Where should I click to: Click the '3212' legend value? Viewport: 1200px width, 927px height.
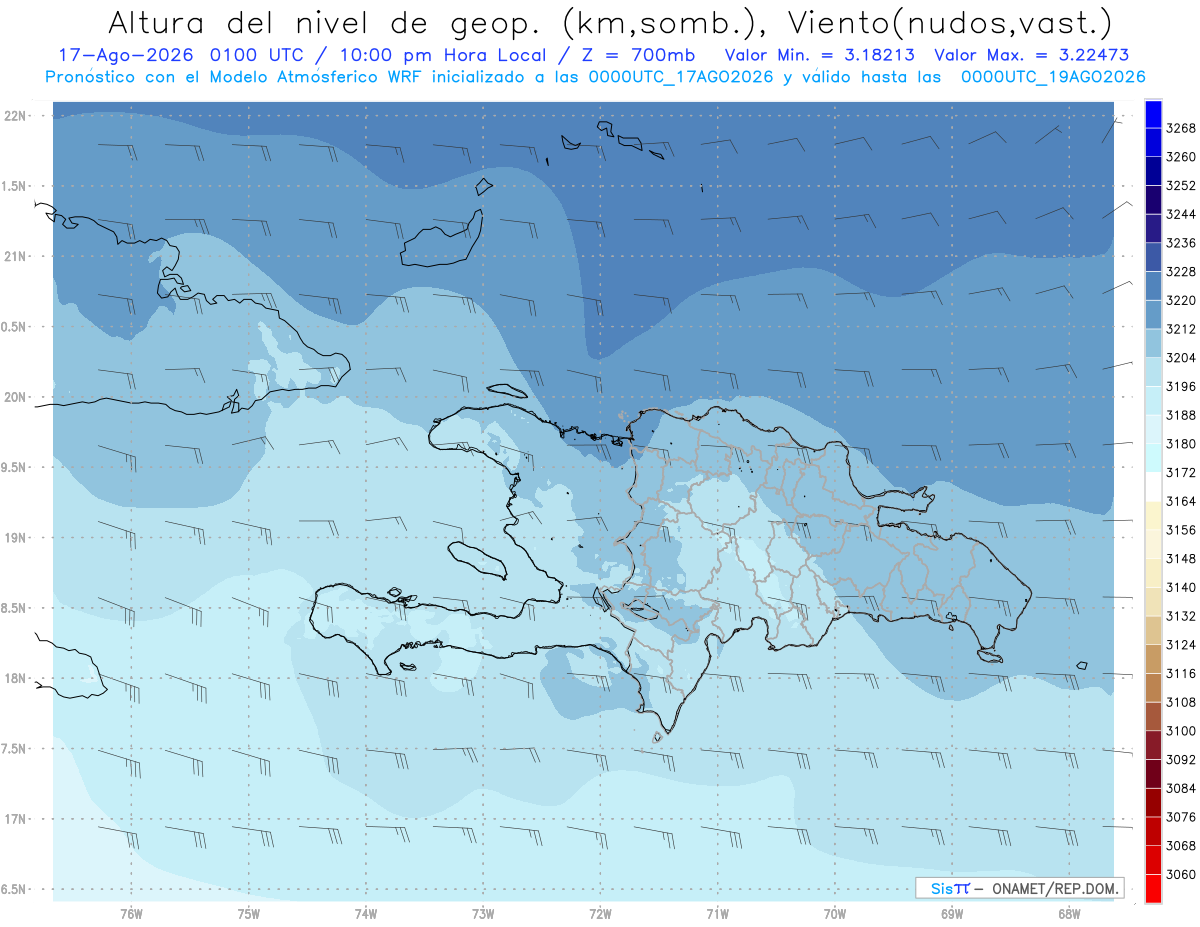(1181, 329)
